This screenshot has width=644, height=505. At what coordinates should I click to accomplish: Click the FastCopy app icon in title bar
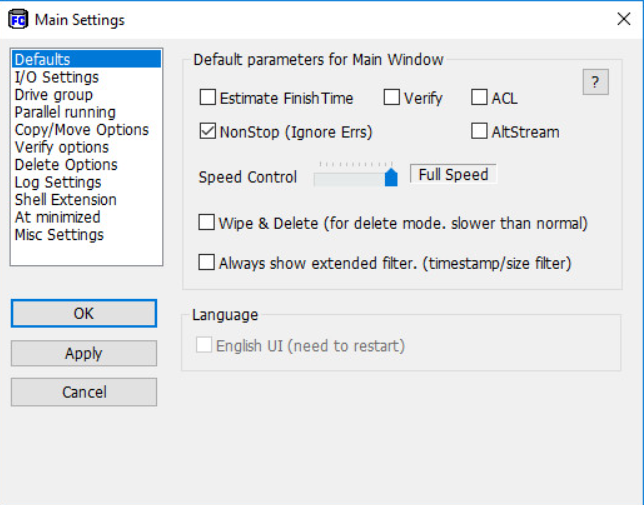click(17, 19)
